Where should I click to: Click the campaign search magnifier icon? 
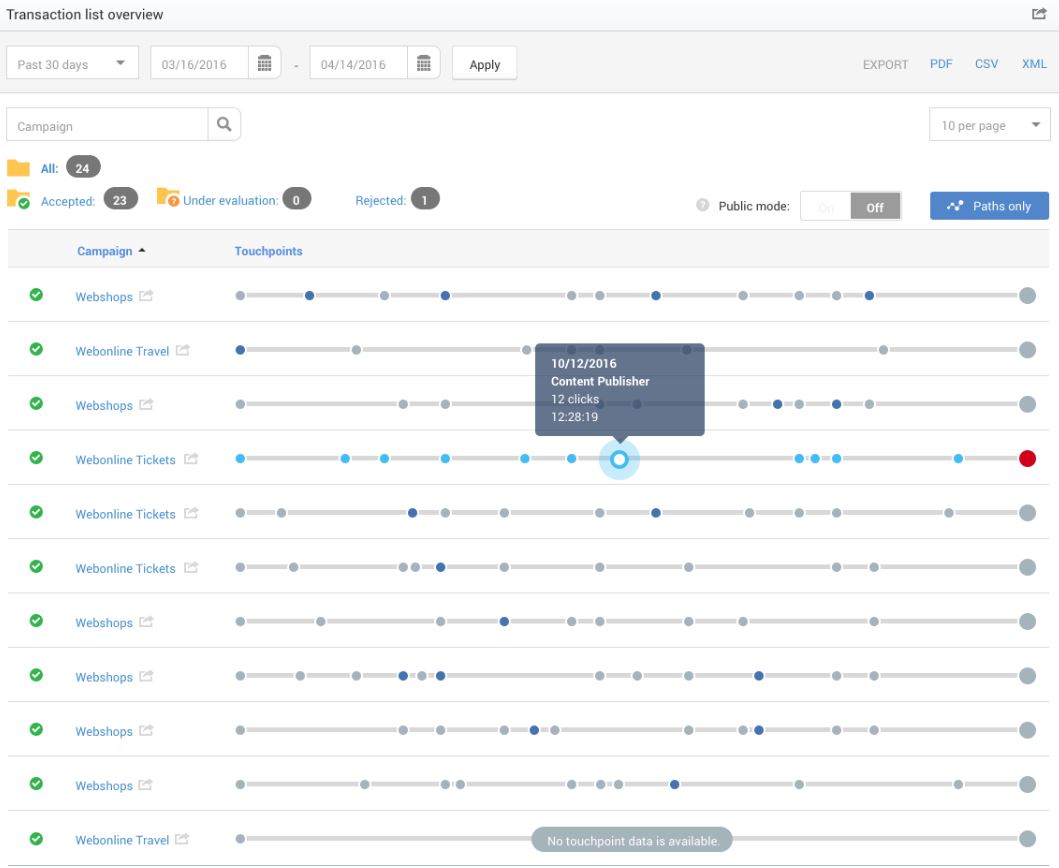coord(224,126)
